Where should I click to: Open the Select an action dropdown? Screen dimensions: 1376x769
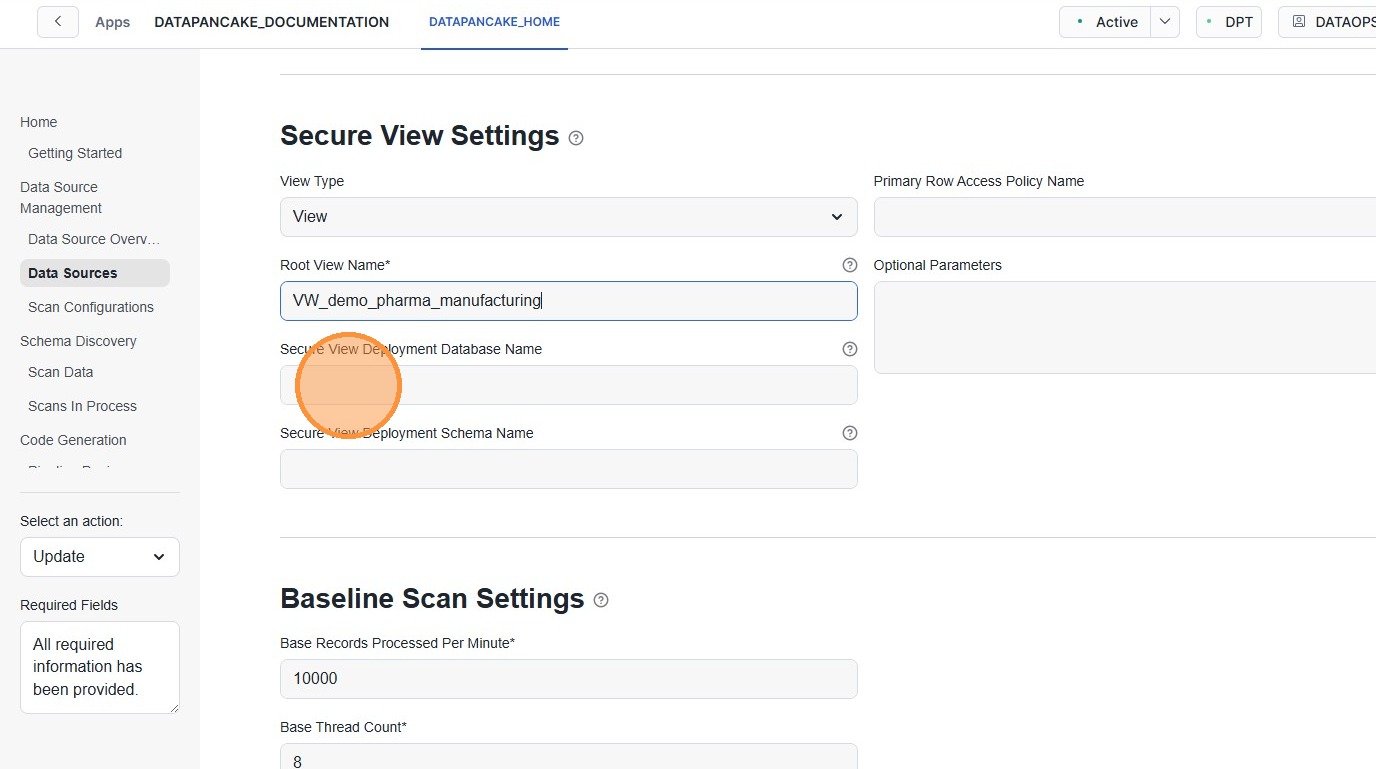pos(99,557)
